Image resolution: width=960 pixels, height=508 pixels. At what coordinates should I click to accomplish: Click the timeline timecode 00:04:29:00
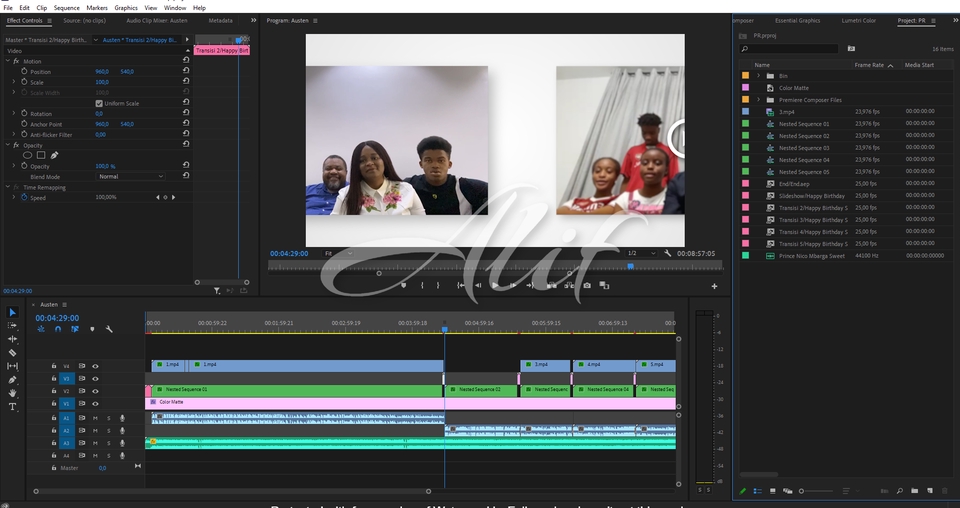[57, 318]
